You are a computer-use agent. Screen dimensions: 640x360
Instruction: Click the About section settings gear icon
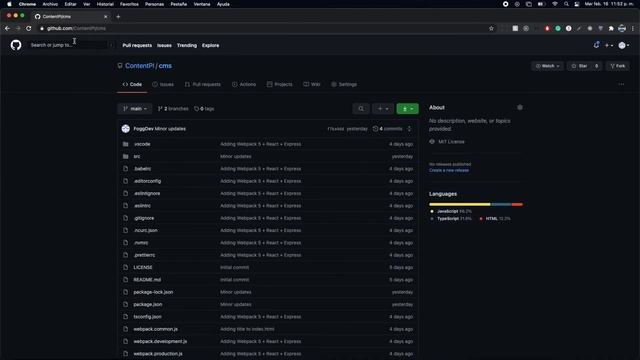click(520, 107)
